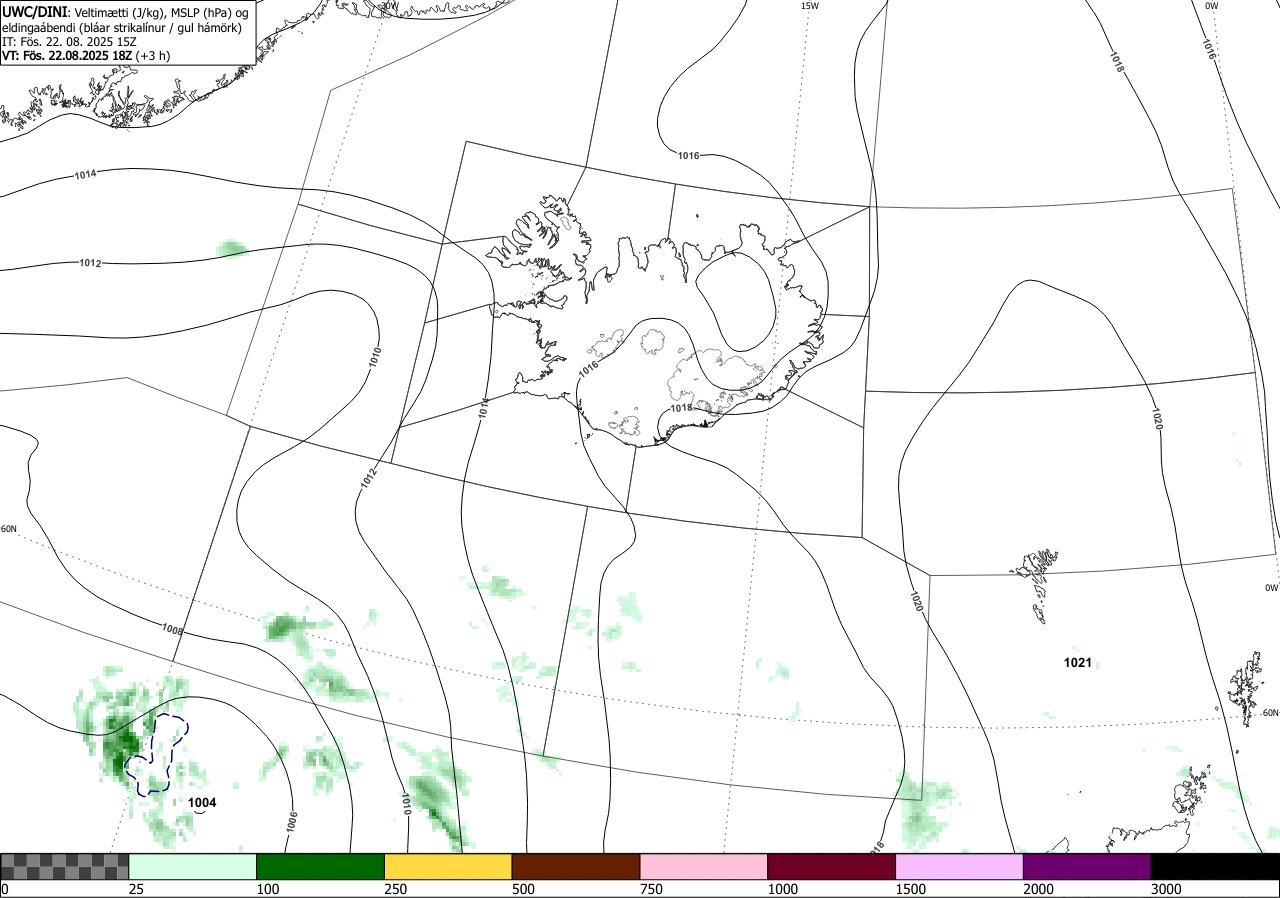
Task: Select the 1008 isobar label
Action: point(172,630)
